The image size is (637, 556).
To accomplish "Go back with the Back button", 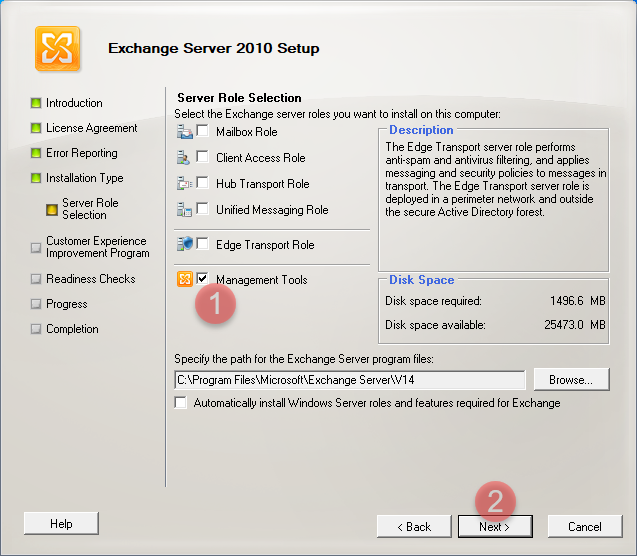I will point(414,527).
